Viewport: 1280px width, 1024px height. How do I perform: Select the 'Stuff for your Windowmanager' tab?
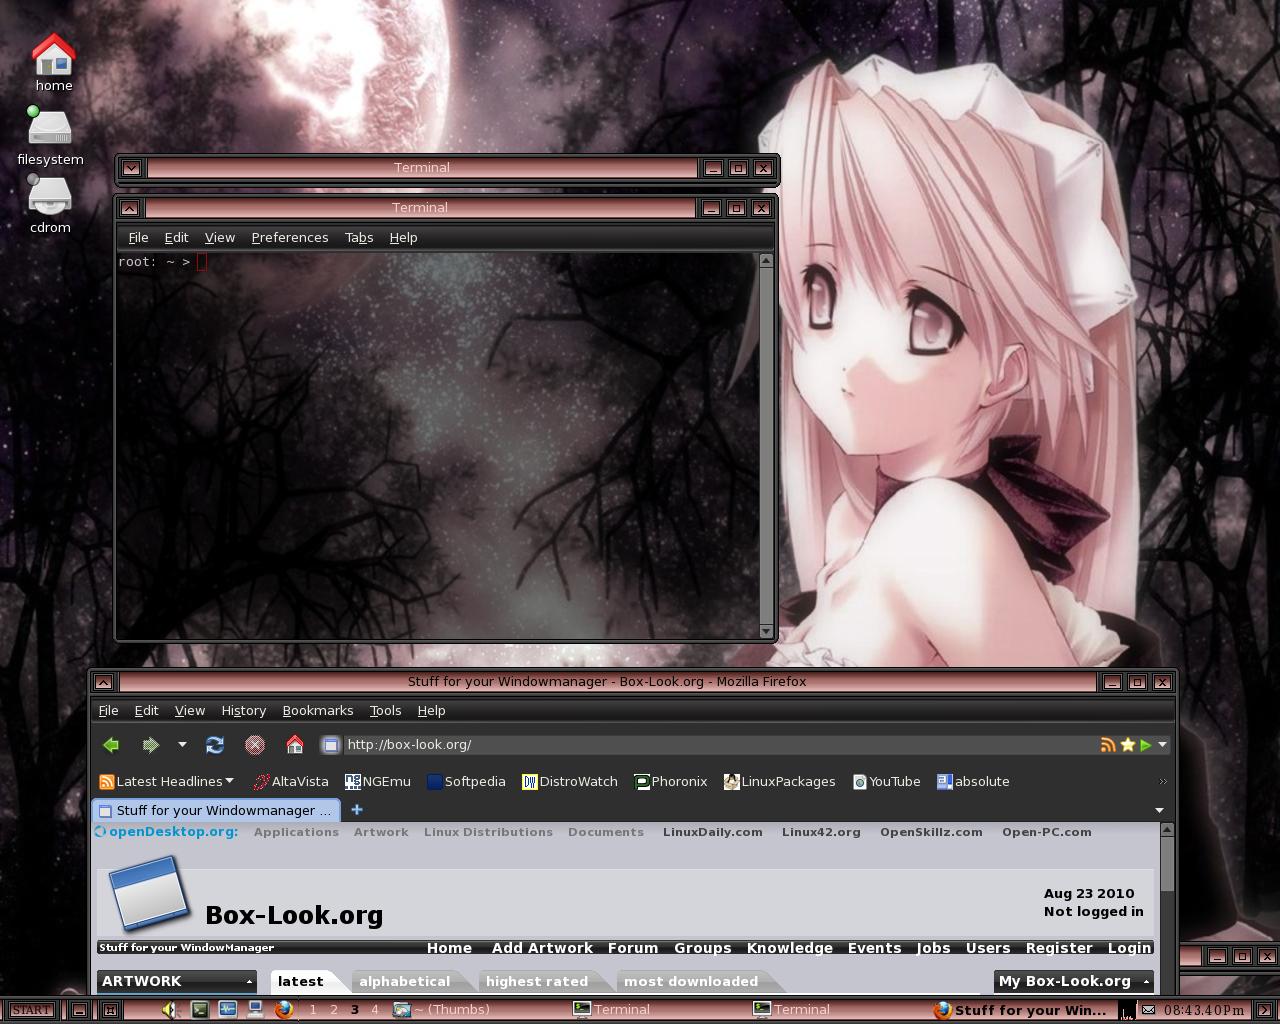point(216,810)
